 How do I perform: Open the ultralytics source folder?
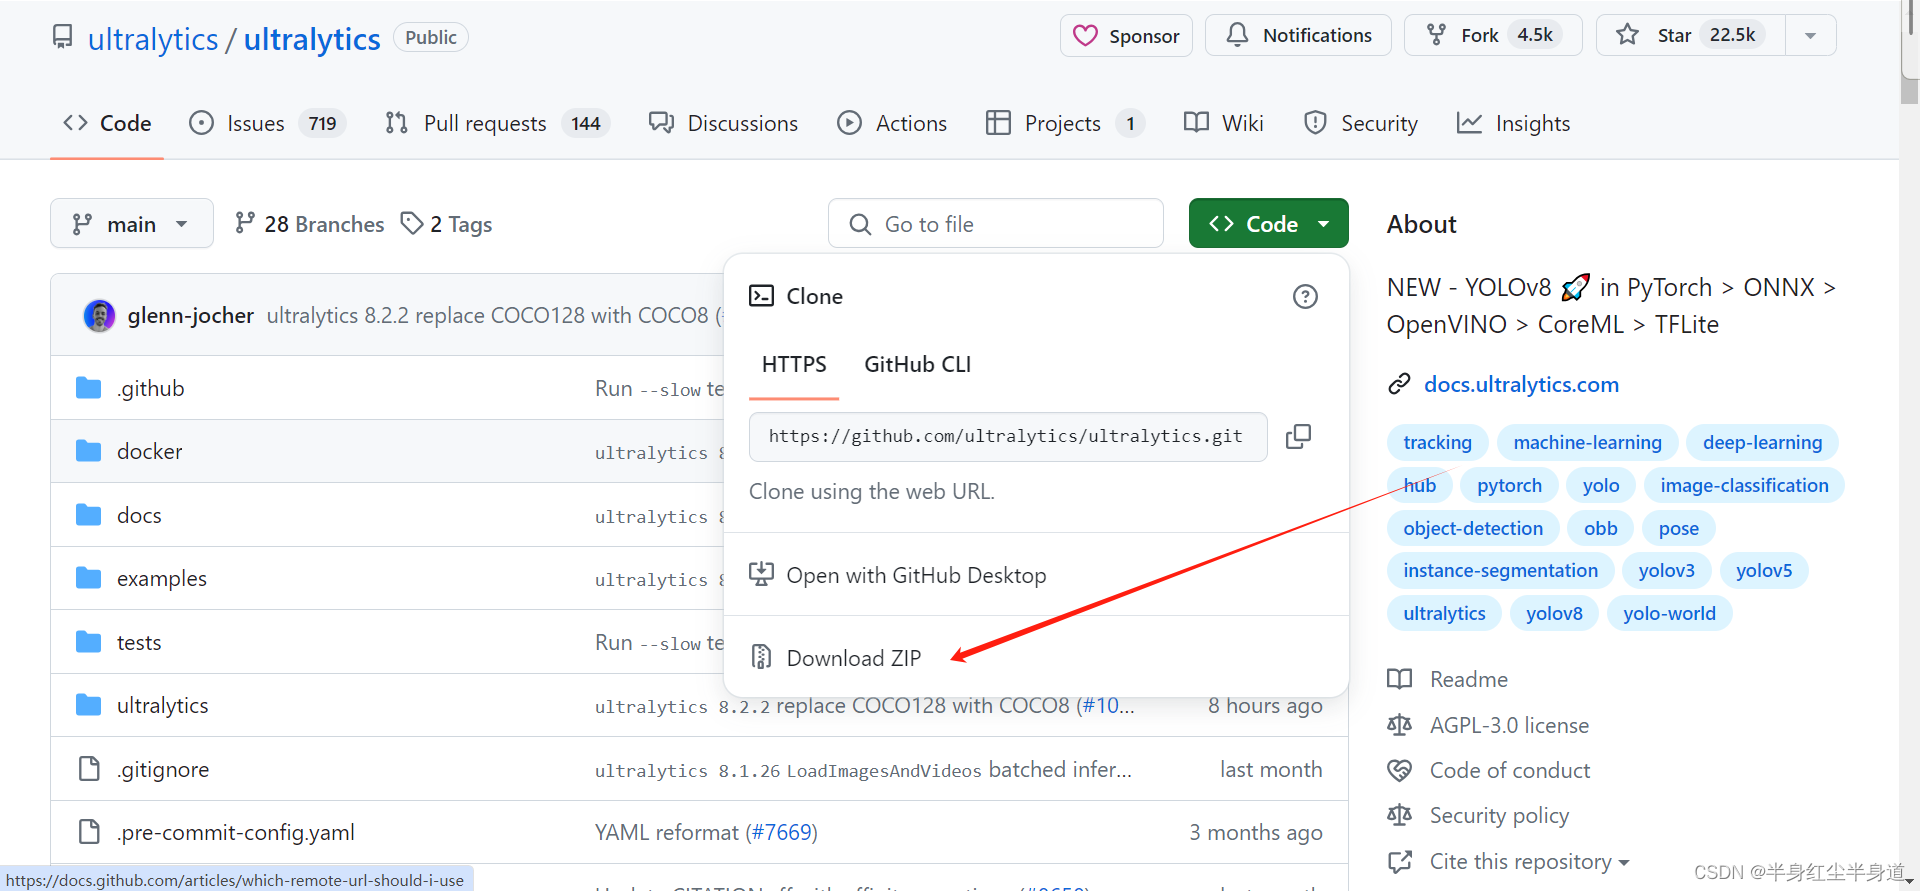162,706
